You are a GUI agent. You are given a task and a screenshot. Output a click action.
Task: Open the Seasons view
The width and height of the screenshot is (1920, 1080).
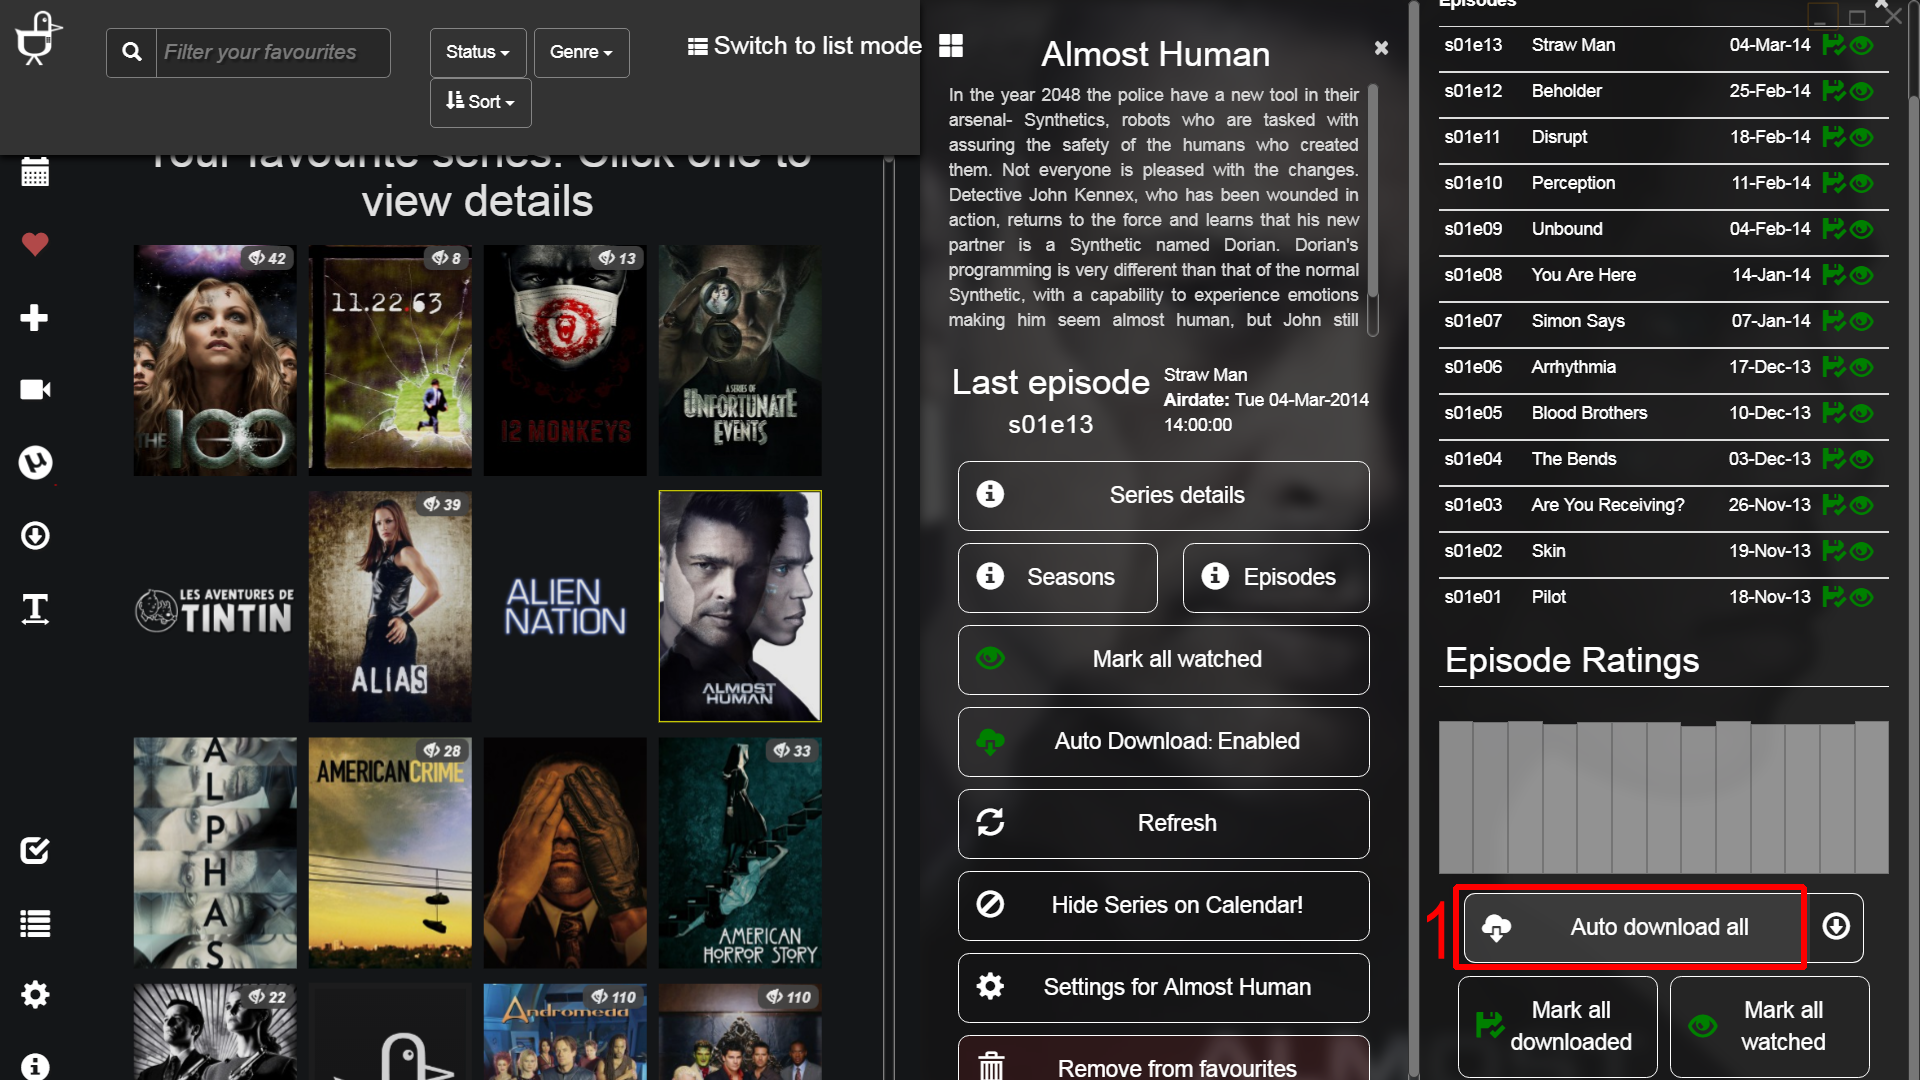(1057, 577)
